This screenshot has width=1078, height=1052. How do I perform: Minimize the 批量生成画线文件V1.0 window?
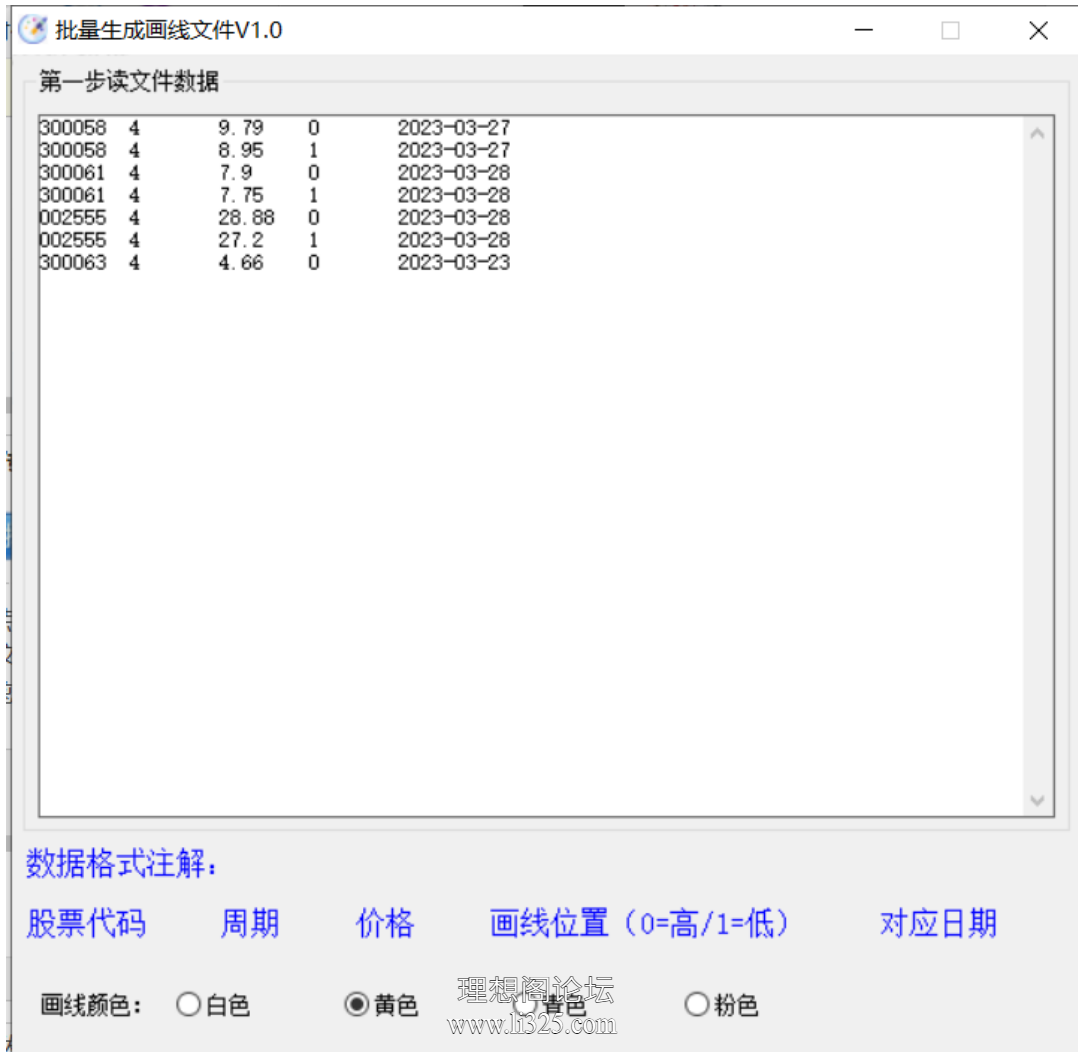(x=862, y=31)
